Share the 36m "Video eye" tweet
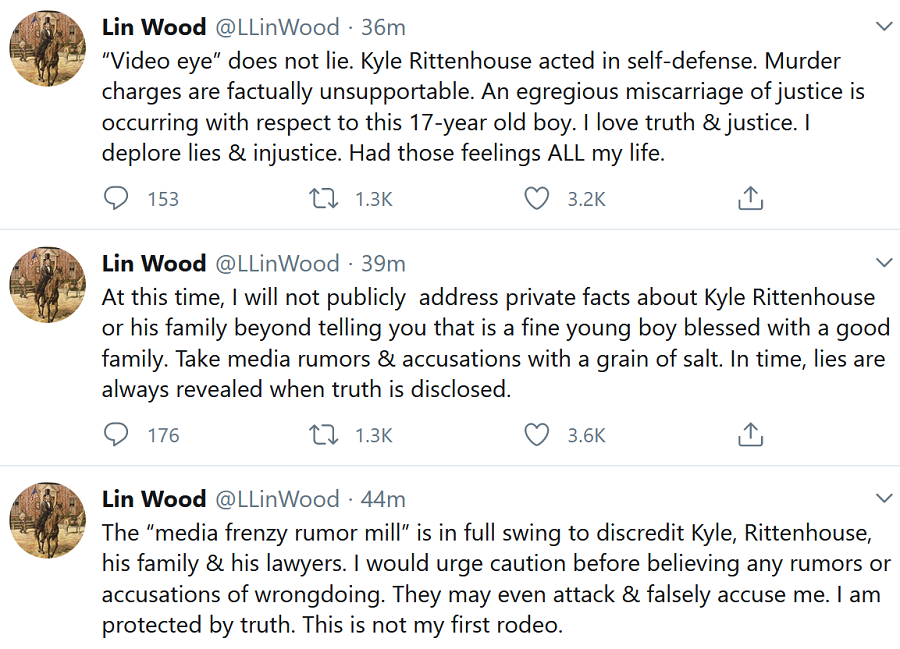Viewport: 900px width, 649px height. tap(750, 198)
